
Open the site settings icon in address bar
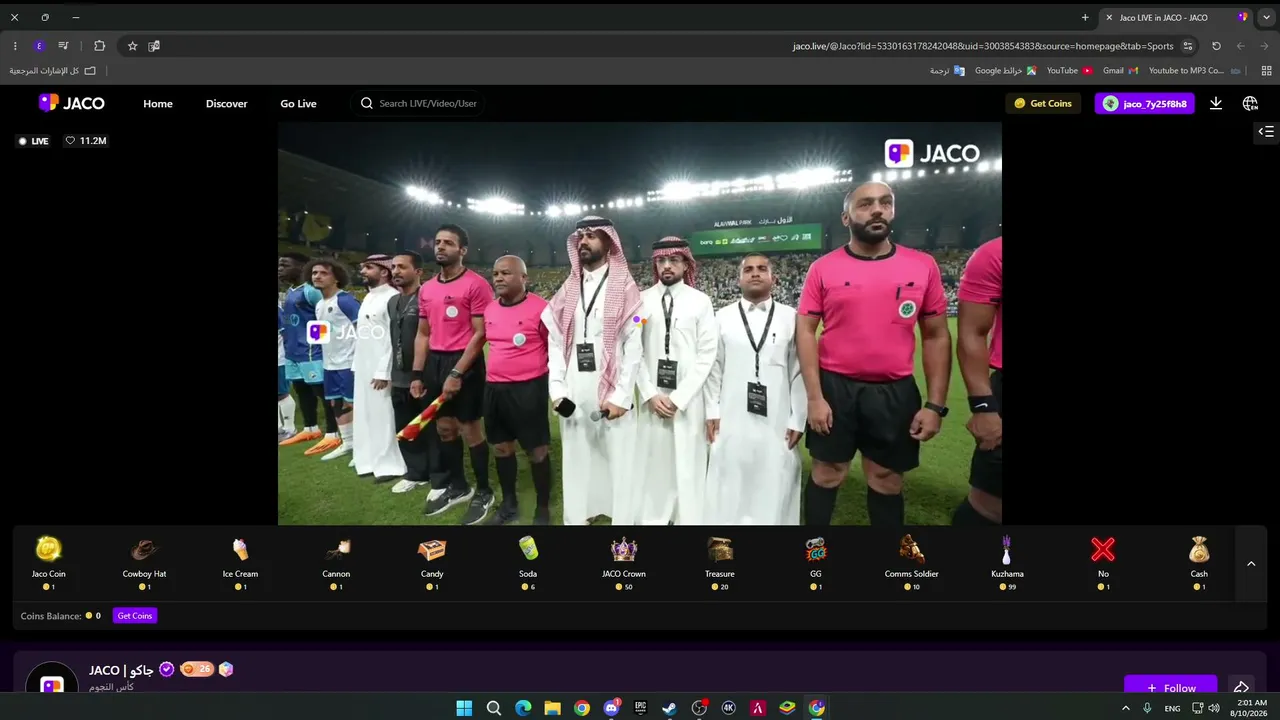[x=1188, y=46]
